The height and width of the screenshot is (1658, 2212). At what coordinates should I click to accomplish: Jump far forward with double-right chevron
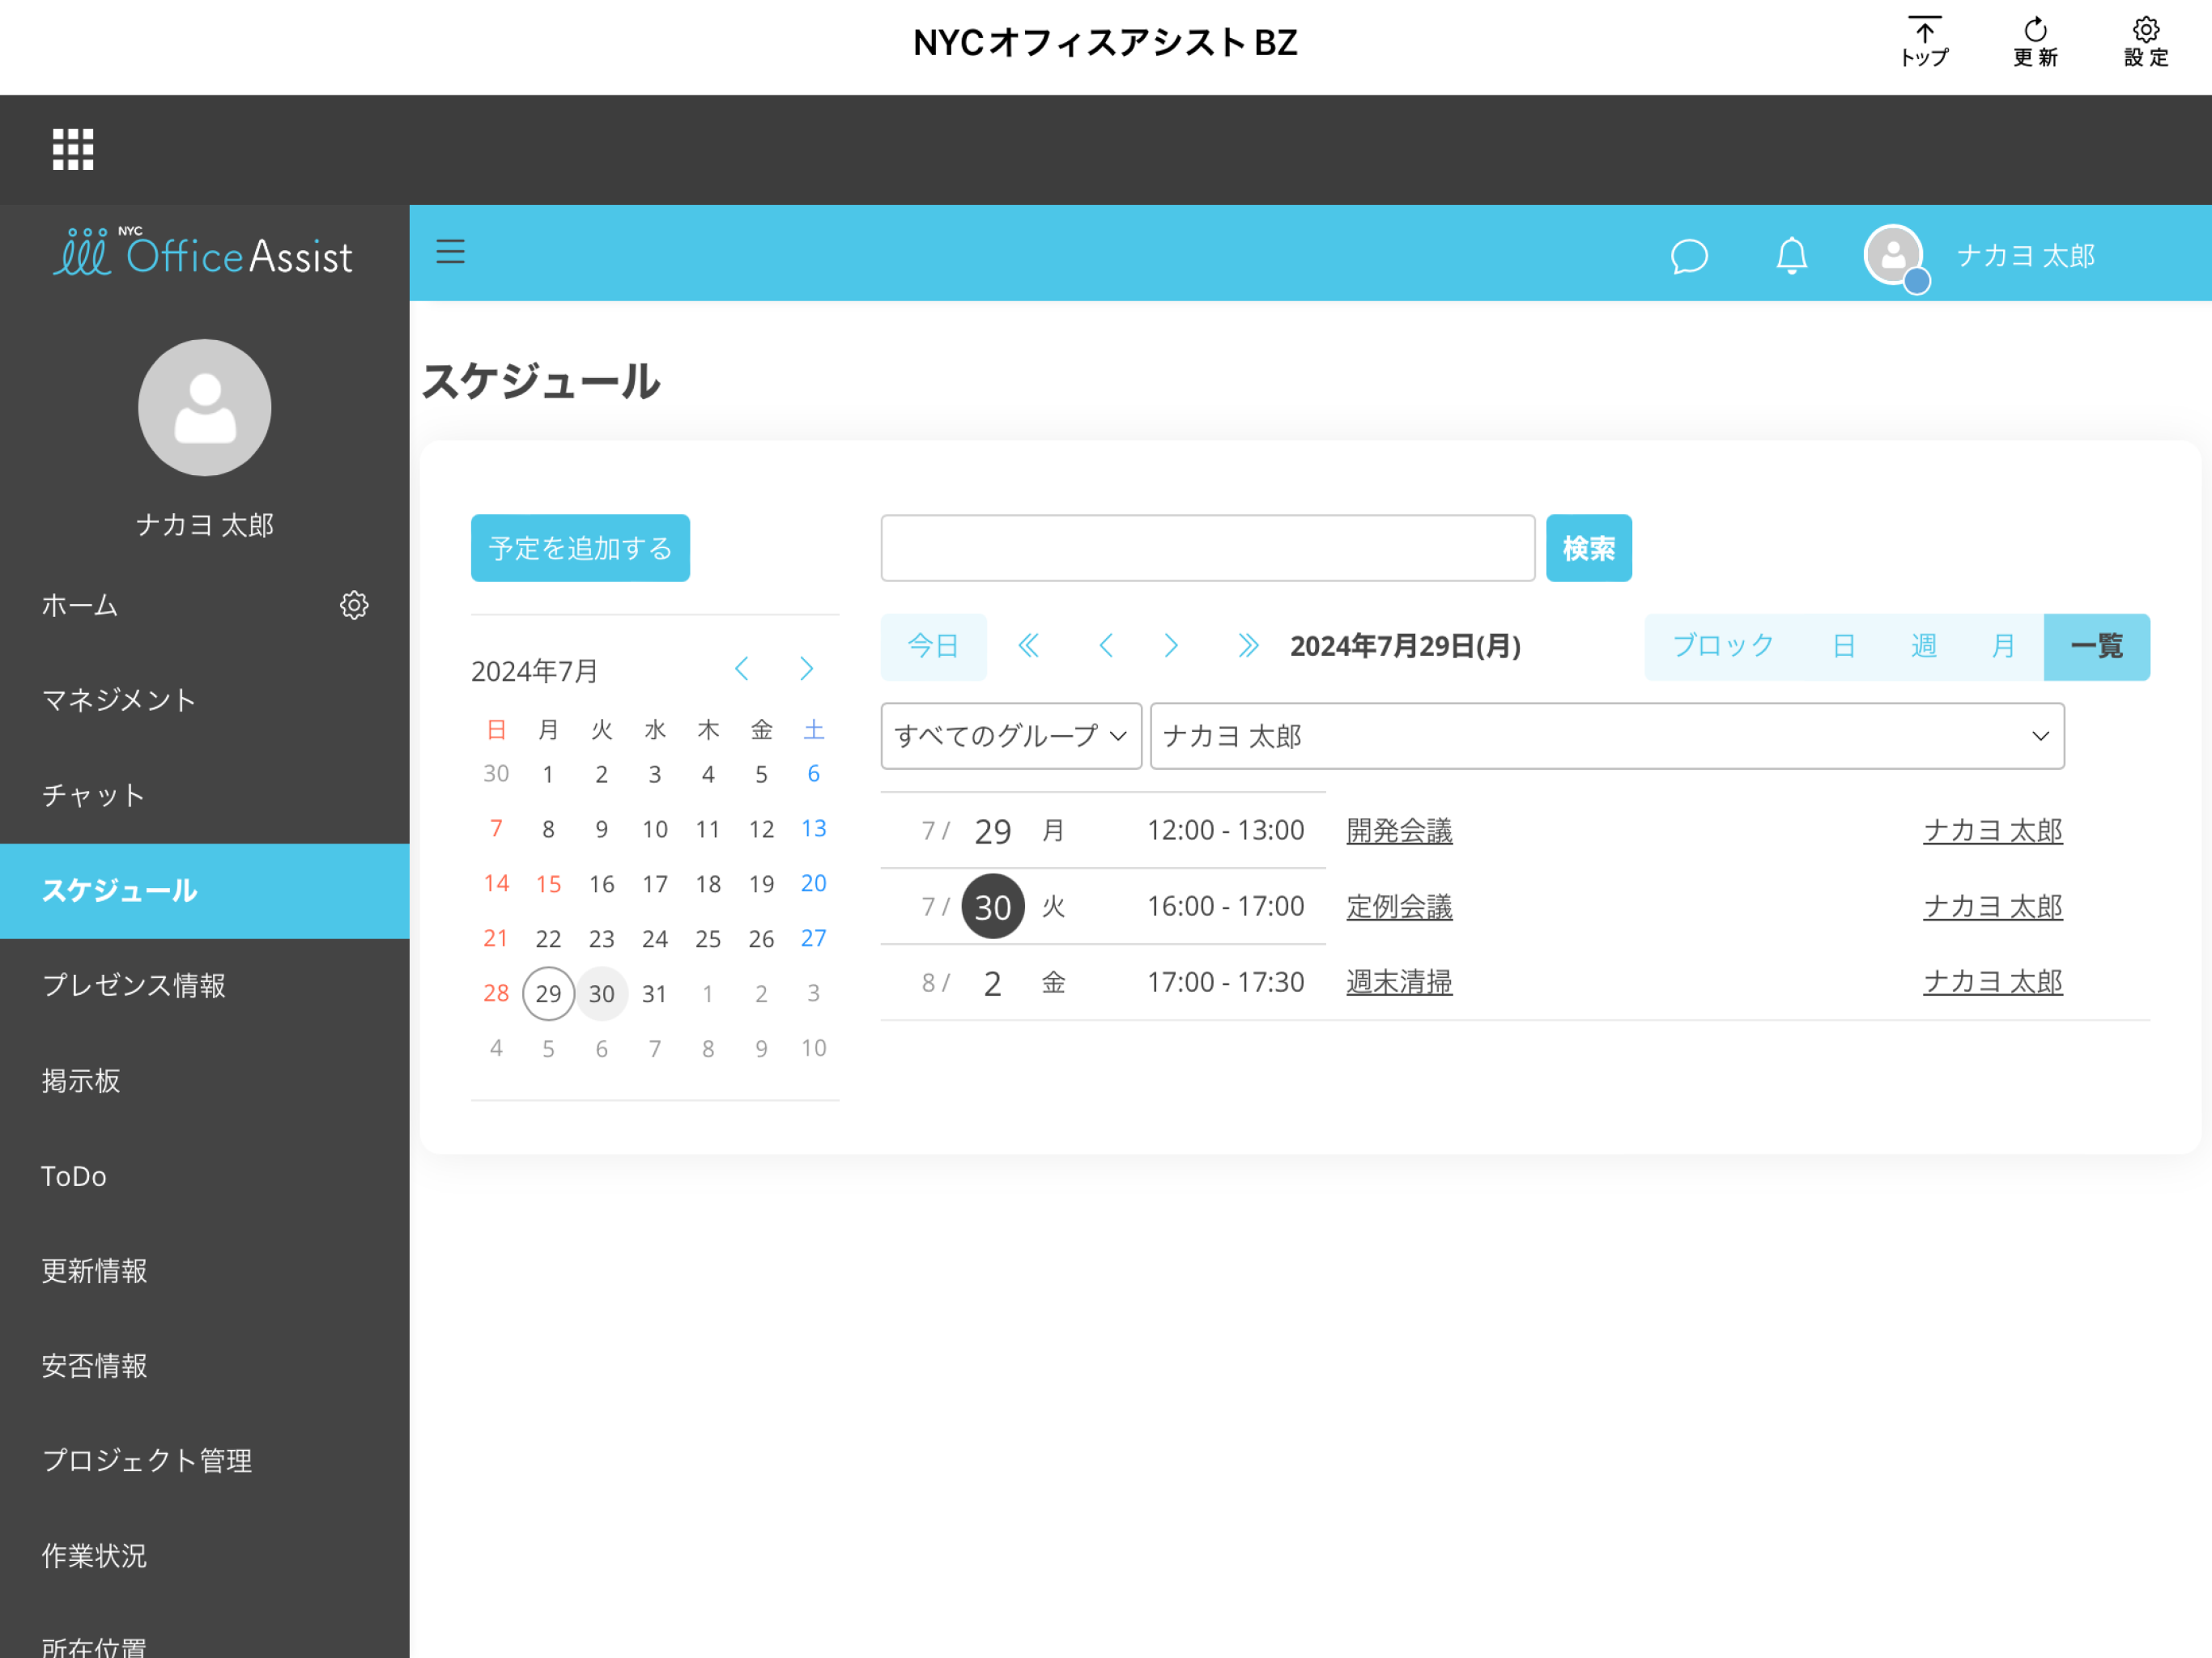point(1248,645)
